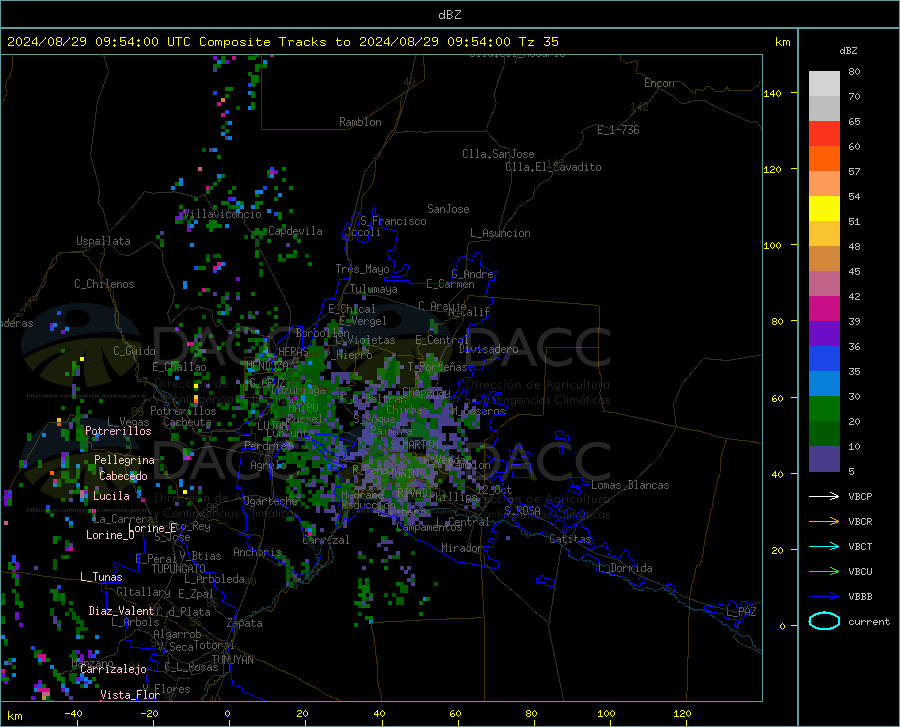Select the magenta 39 dBZ color swatch

[x=824, y=309]
